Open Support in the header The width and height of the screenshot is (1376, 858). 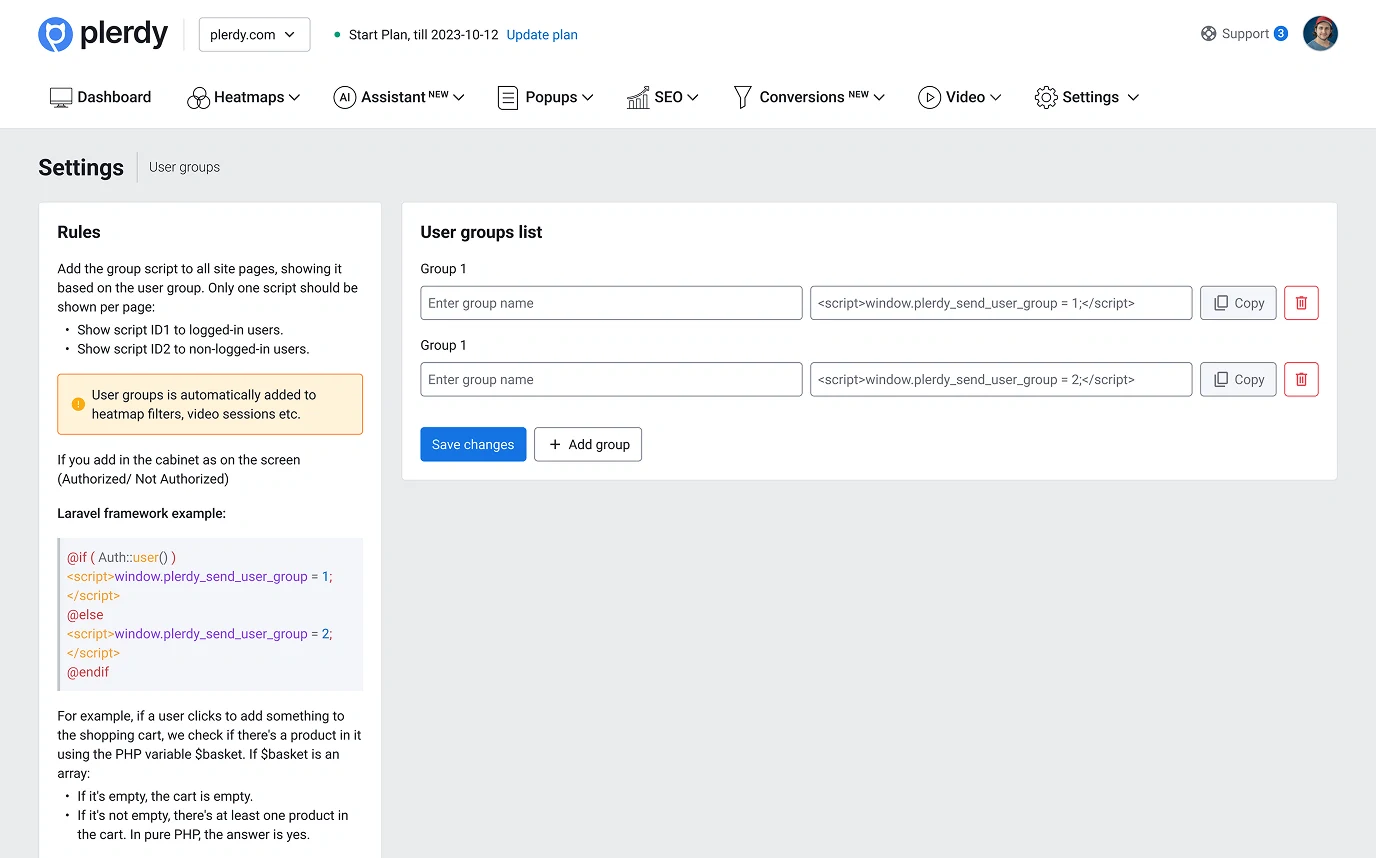(x=1235, y=34)
